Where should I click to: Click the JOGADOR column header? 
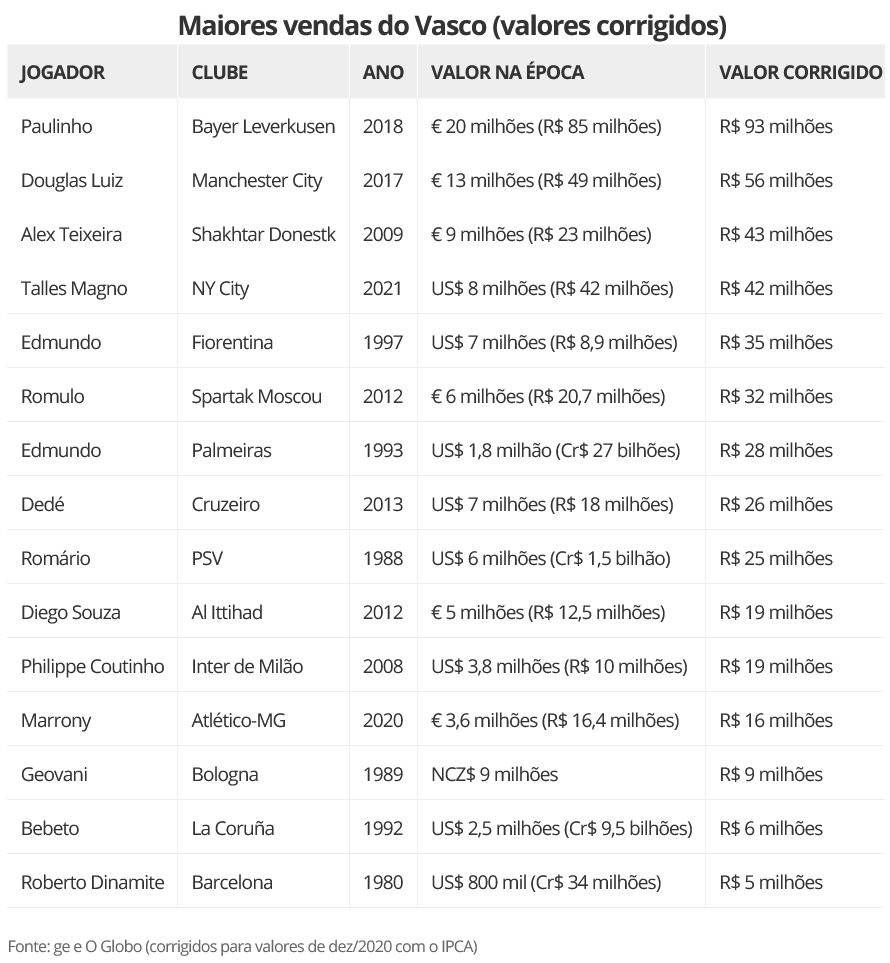point(63,72)
